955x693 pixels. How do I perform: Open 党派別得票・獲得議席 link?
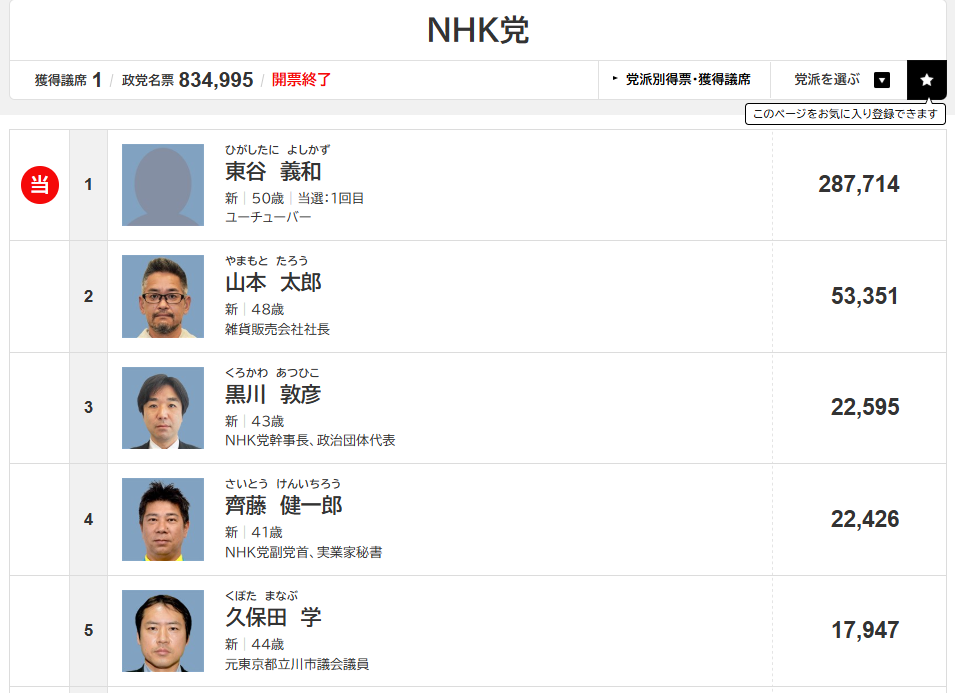(x=684, y=80)
